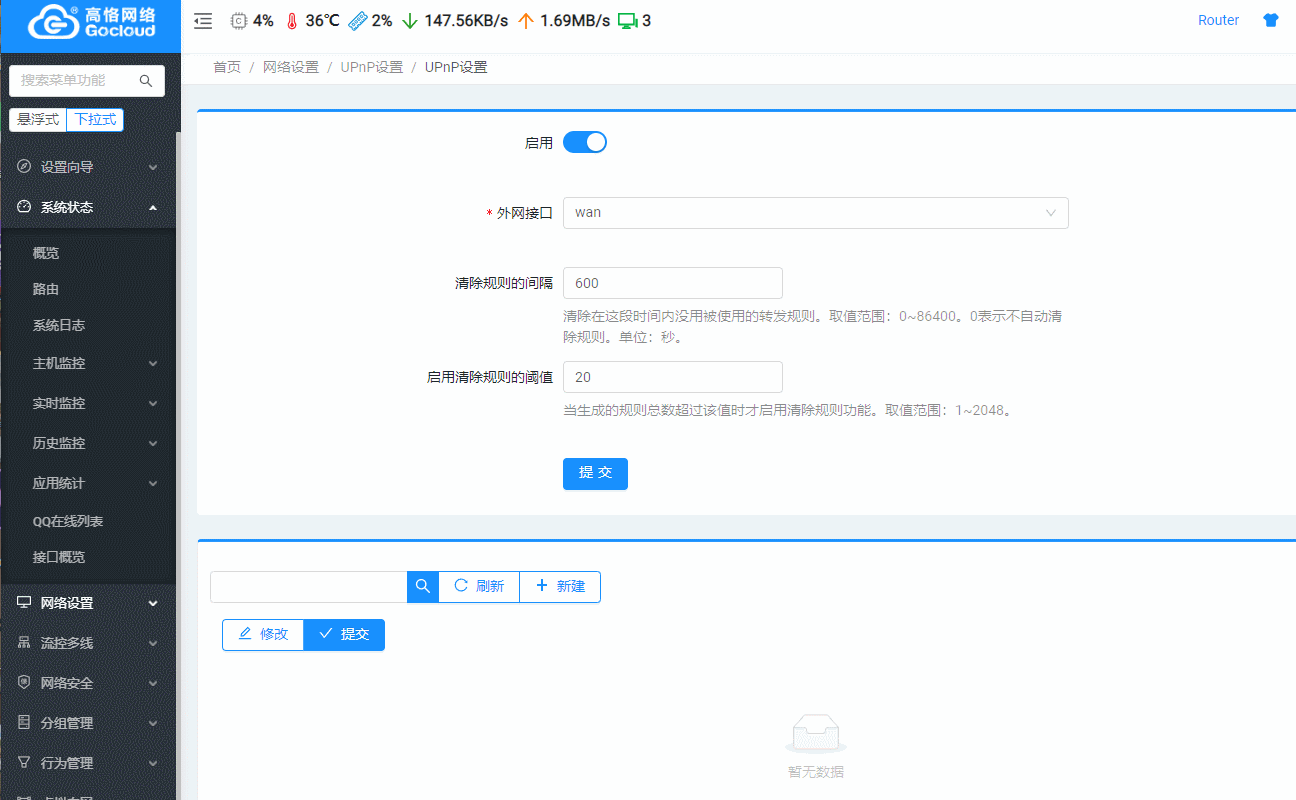Viewport: 1296px width, 800px height.
Task: Click the sidebar search magnifier icon
Action: (x=146, y=81)
